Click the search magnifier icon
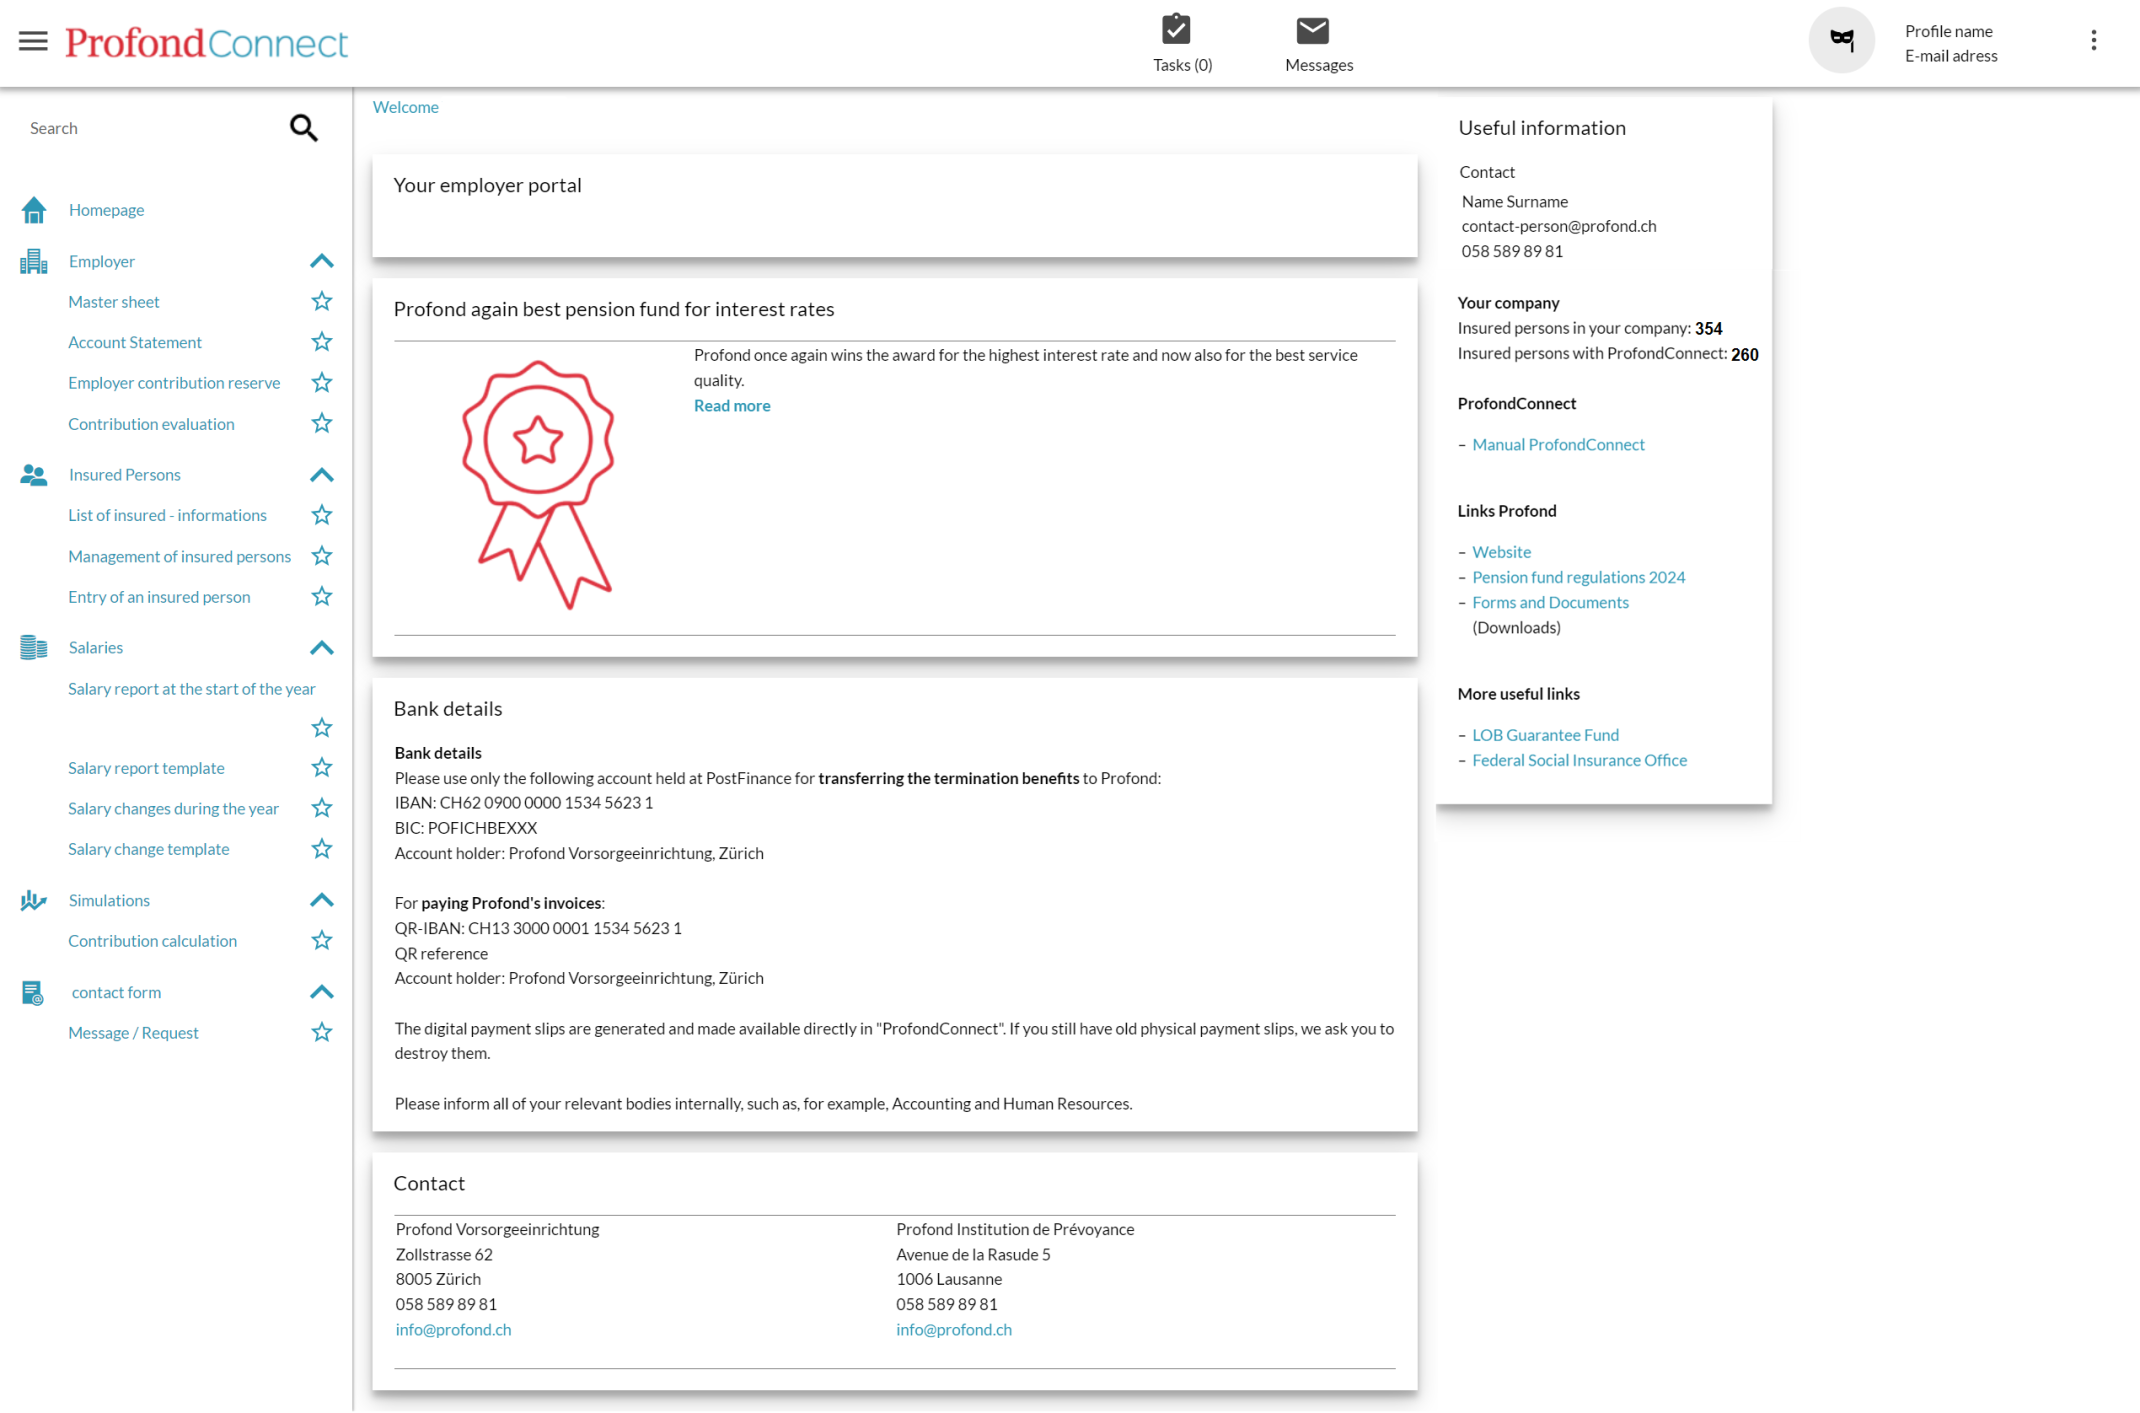The image size is (2140, 1413). [303, 128]
